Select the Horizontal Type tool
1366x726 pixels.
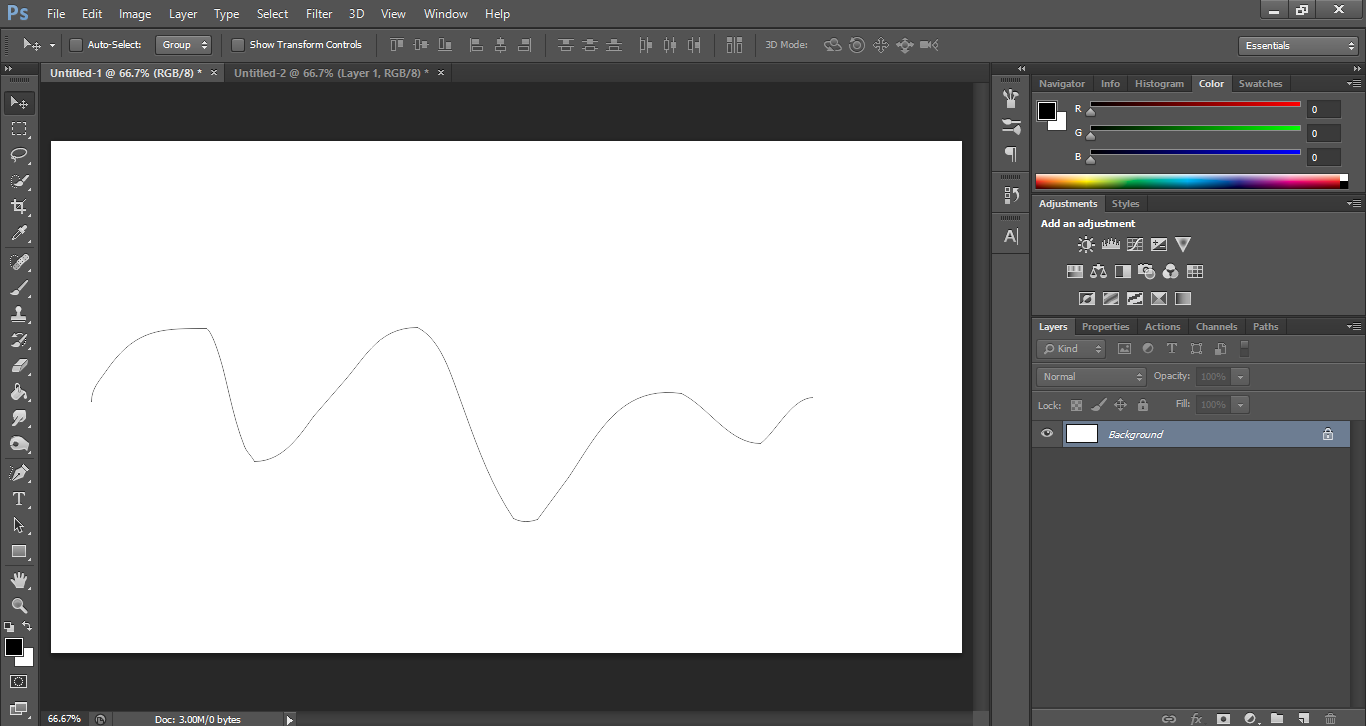click(18, 497)
